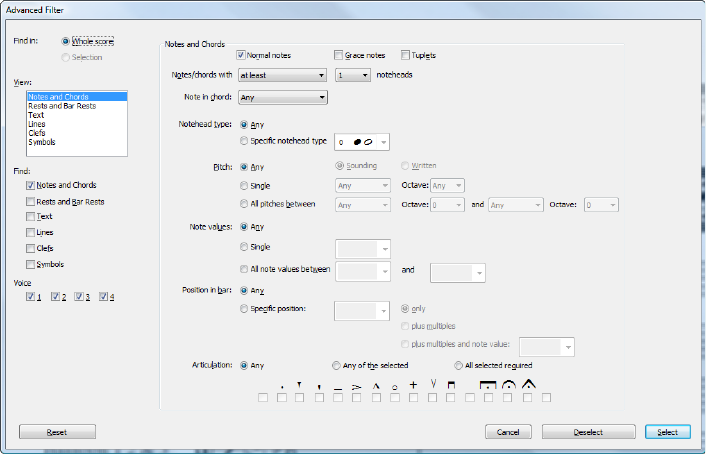Select the accent articulation symbol
Screen dimensions: 706x454
point(357,387)
